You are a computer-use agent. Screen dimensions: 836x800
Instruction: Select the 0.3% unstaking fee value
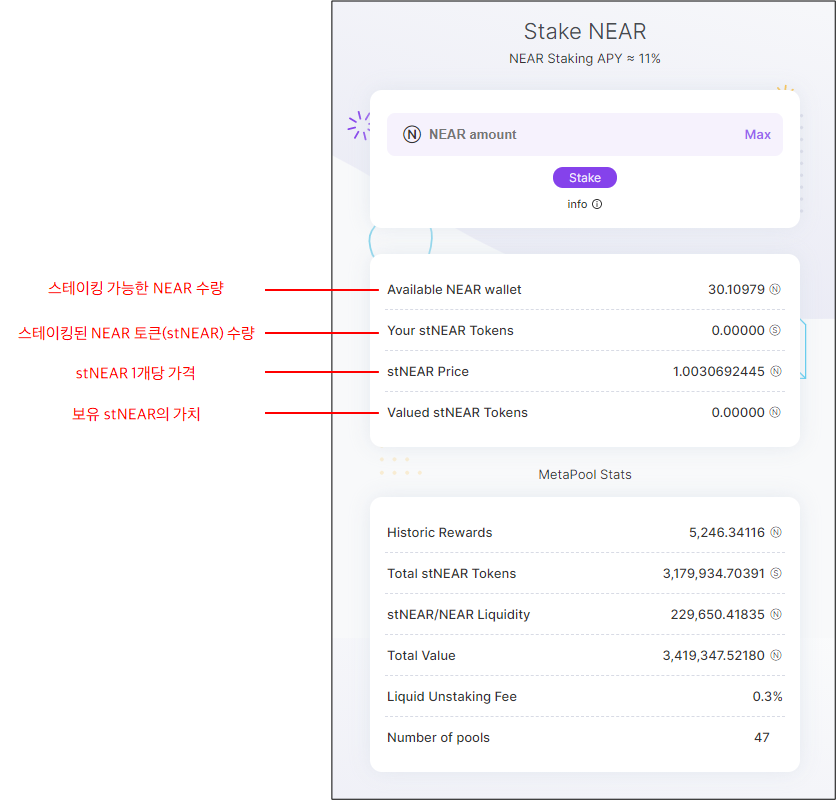(767, 697)
